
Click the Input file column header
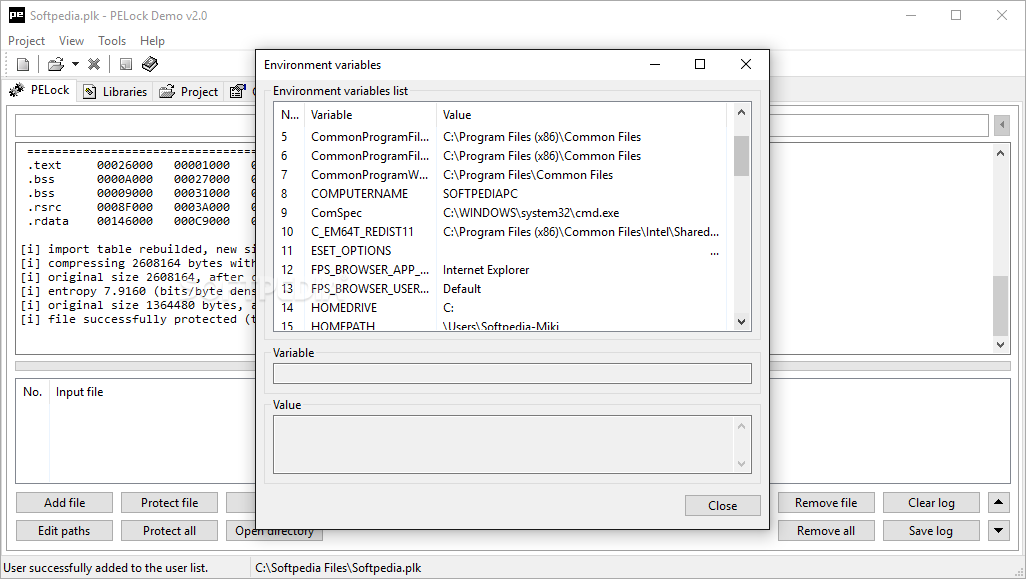(x=79, y=392)
